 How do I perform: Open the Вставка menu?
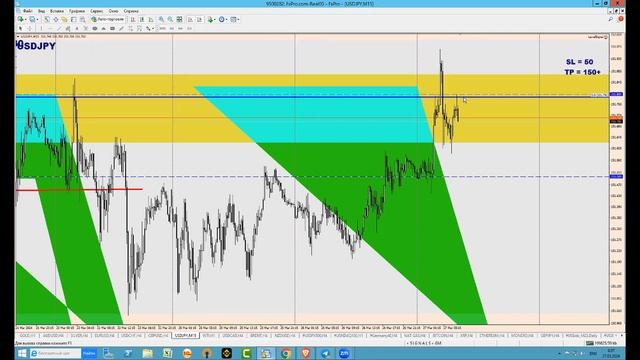pyautogui.click(x=57, y=11)
